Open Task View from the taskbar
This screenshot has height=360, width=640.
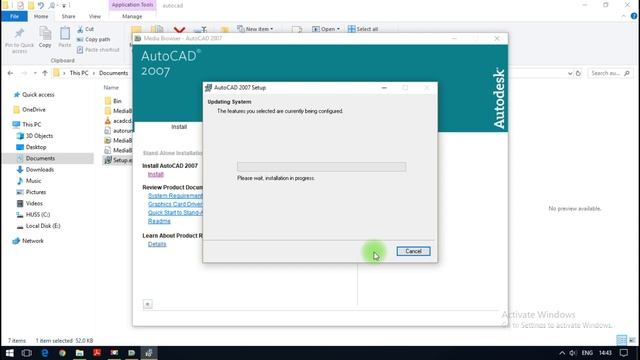(27, 353)
